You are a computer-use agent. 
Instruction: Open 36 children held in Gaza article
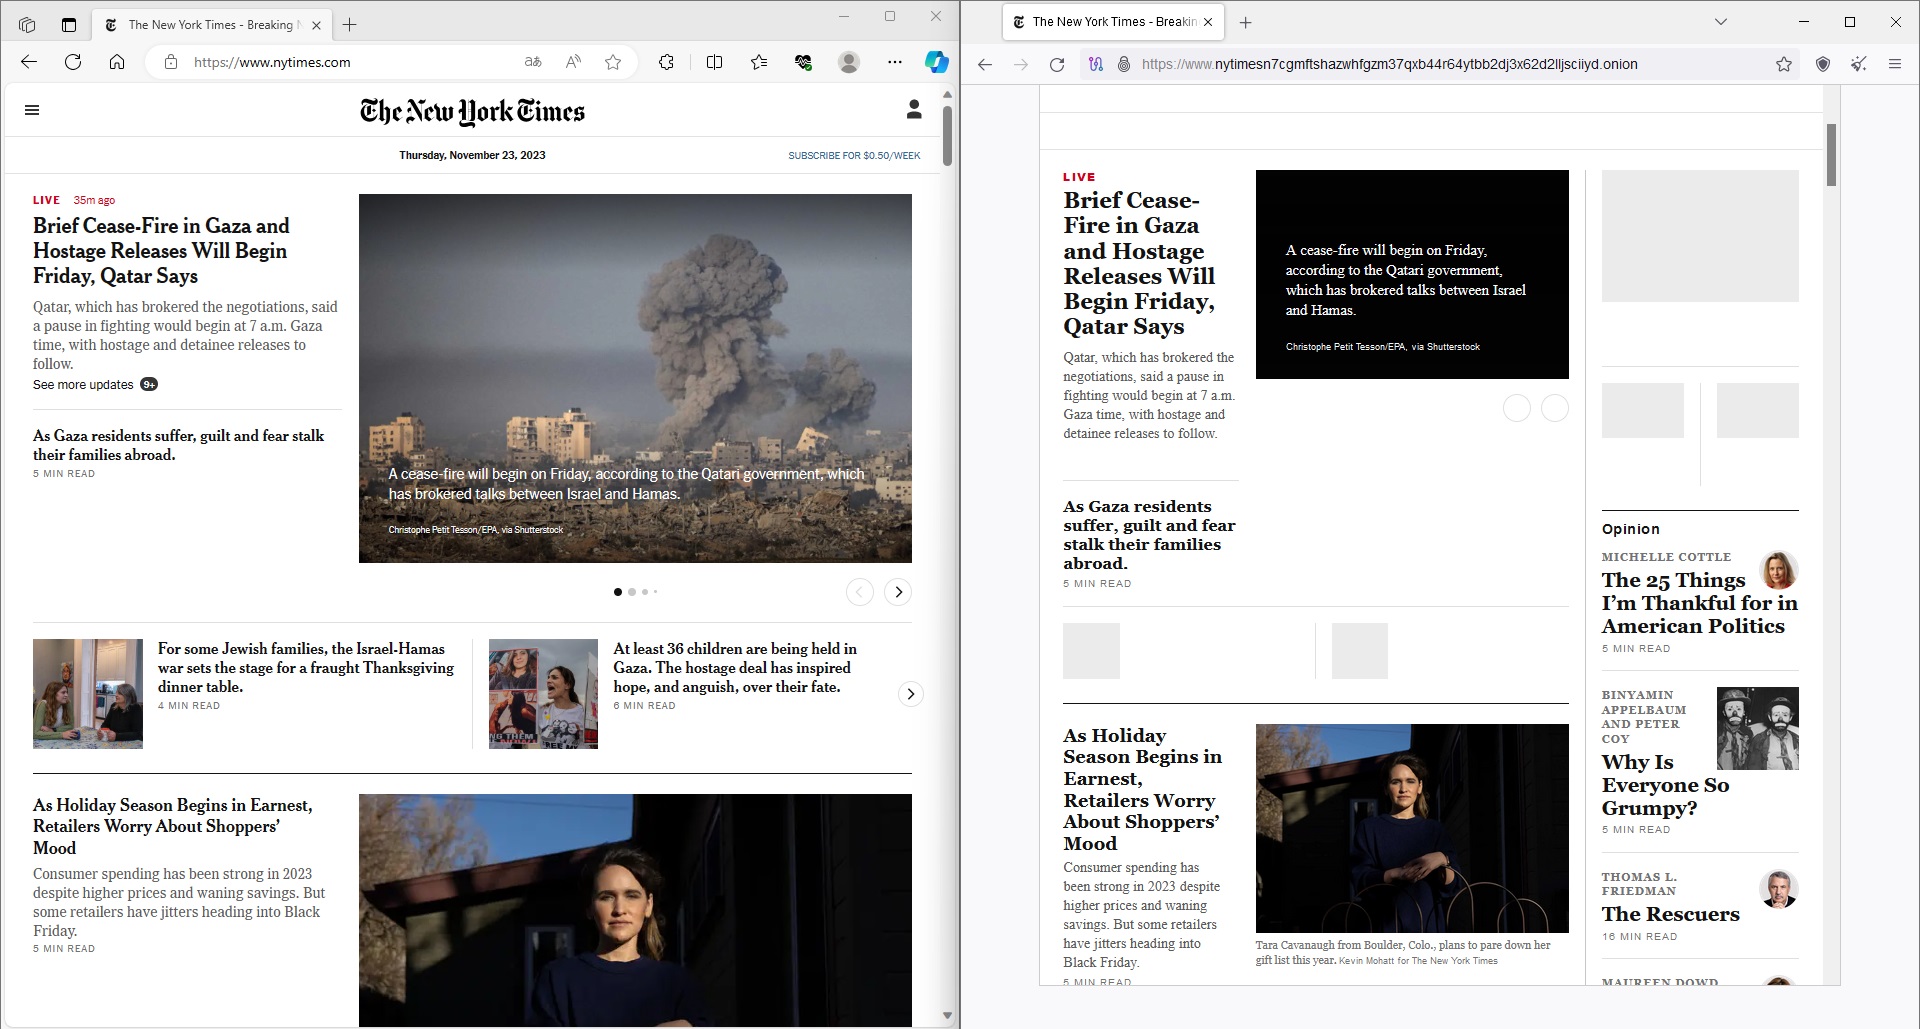click(x=735, y=668)
